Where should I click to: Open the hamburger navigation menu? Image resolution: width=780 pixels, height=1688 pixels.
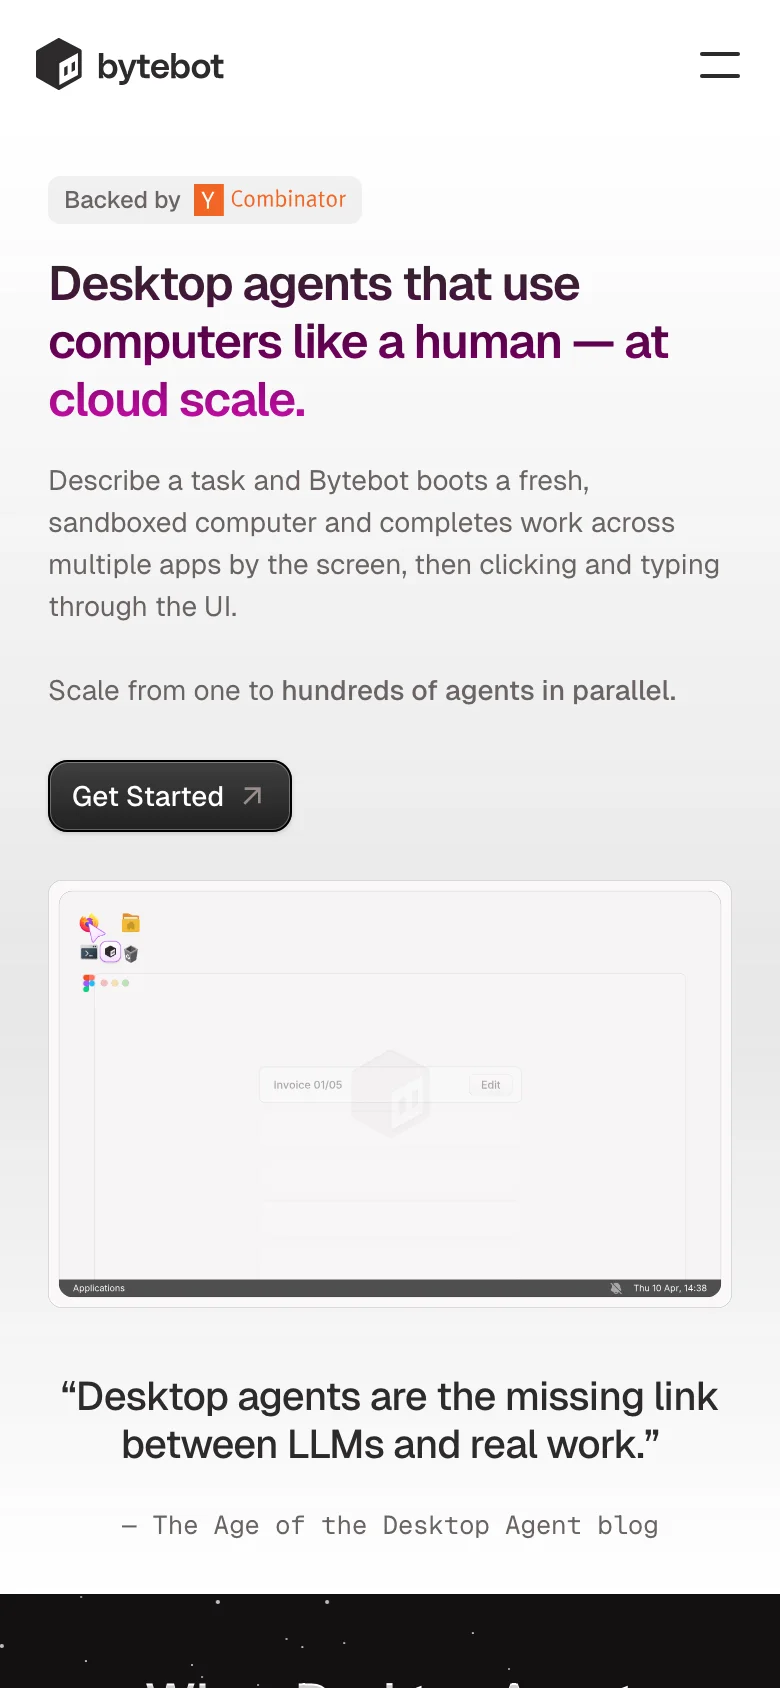pos(719,64)
